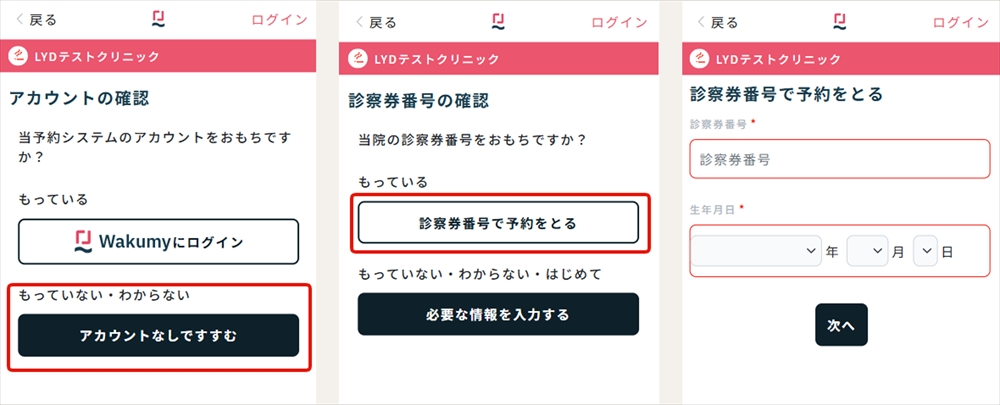1000x405 pixels.
Task: Go back using 戻る in the left panel
Action: [36, 20]
